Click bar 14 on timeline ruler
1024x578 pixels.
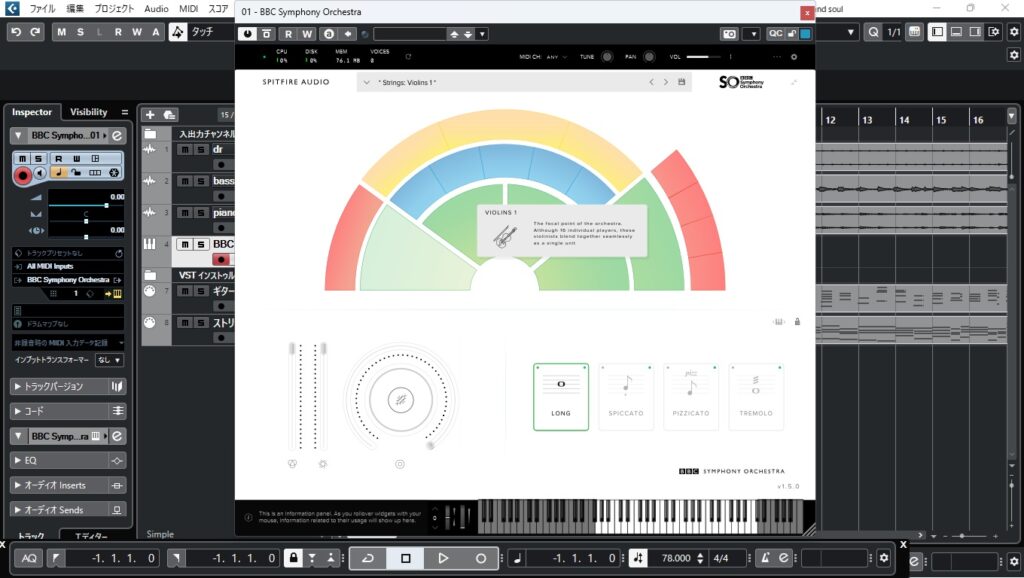[x=904, y=120]
